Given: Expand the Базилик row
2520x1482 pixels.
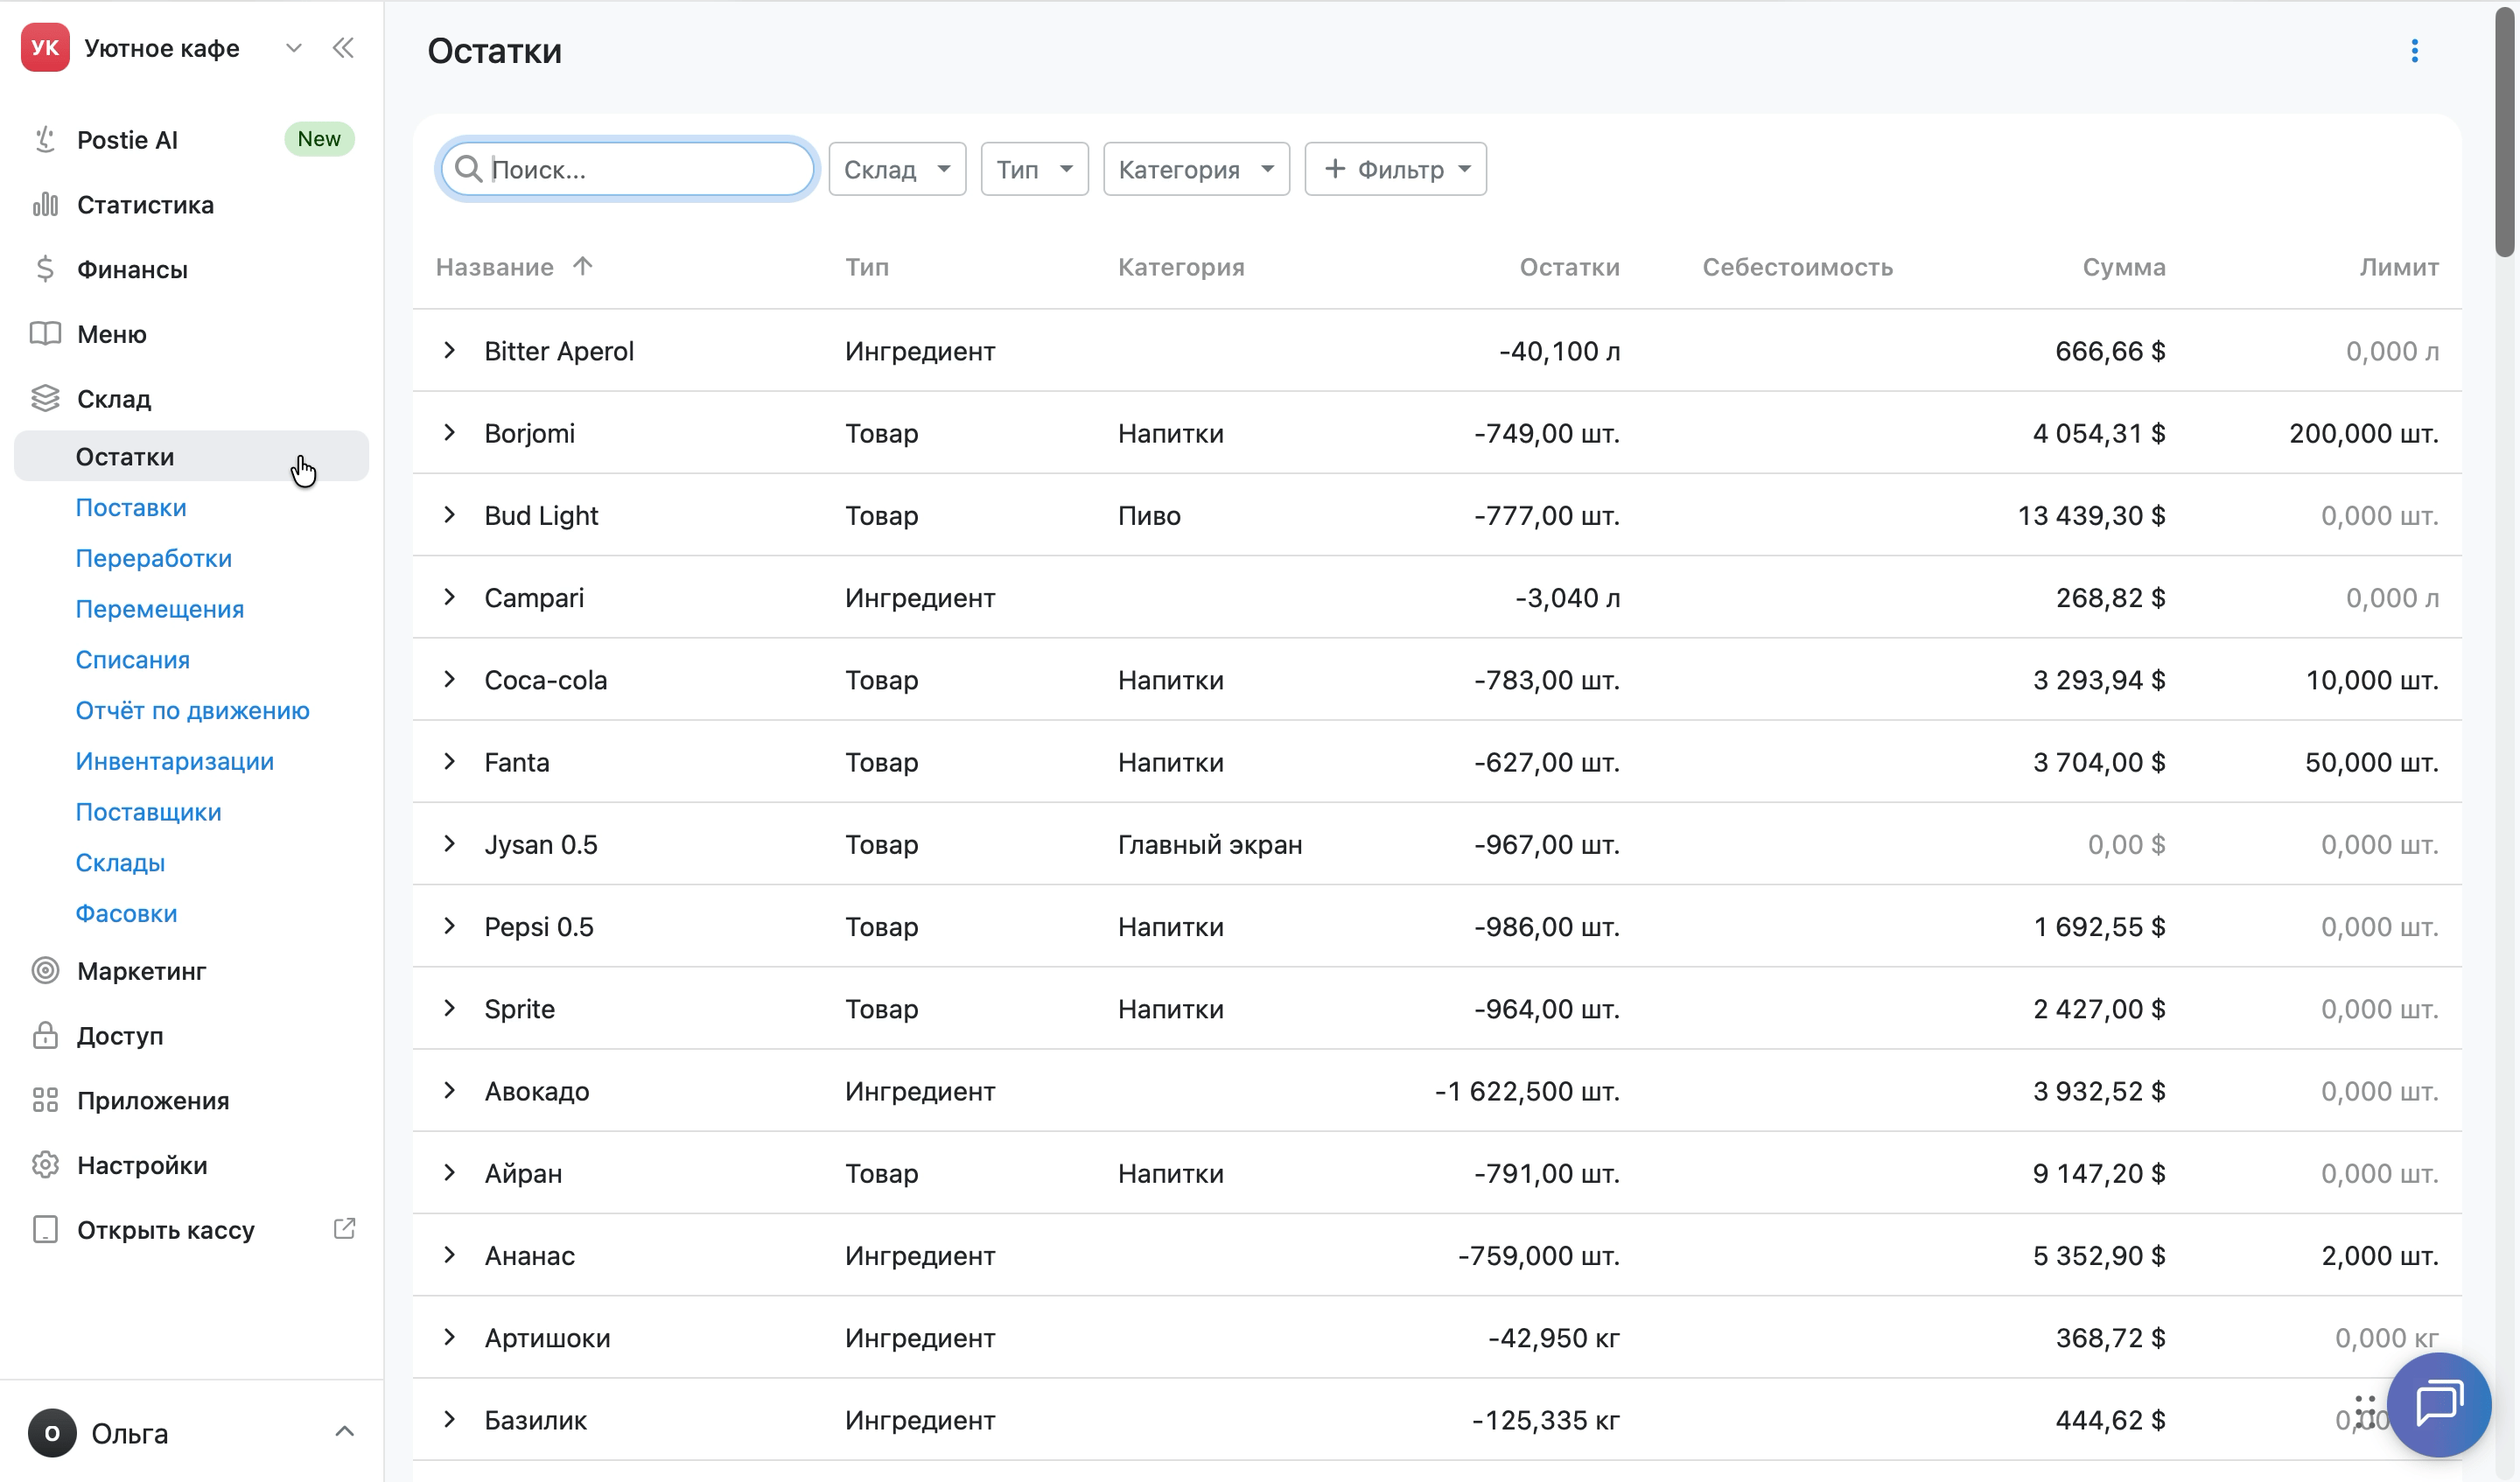Looking at the screenshot, I should [450, 1419].
